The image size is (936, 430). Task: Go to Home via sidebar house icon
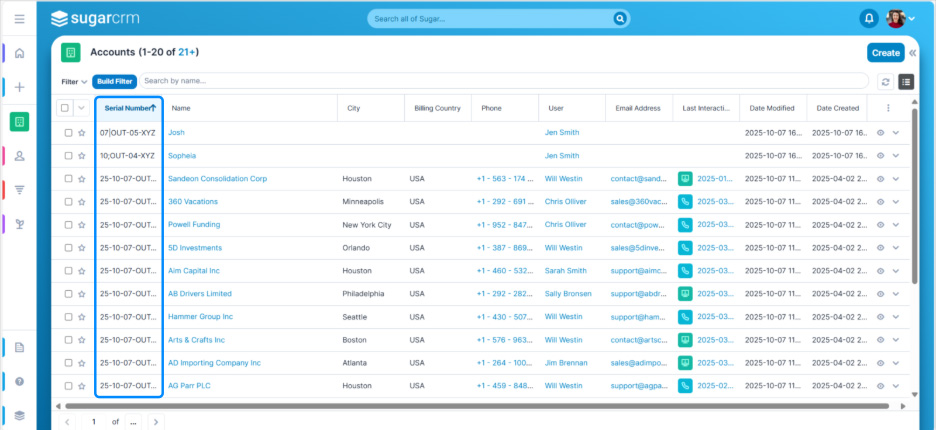tap(19, 53)
